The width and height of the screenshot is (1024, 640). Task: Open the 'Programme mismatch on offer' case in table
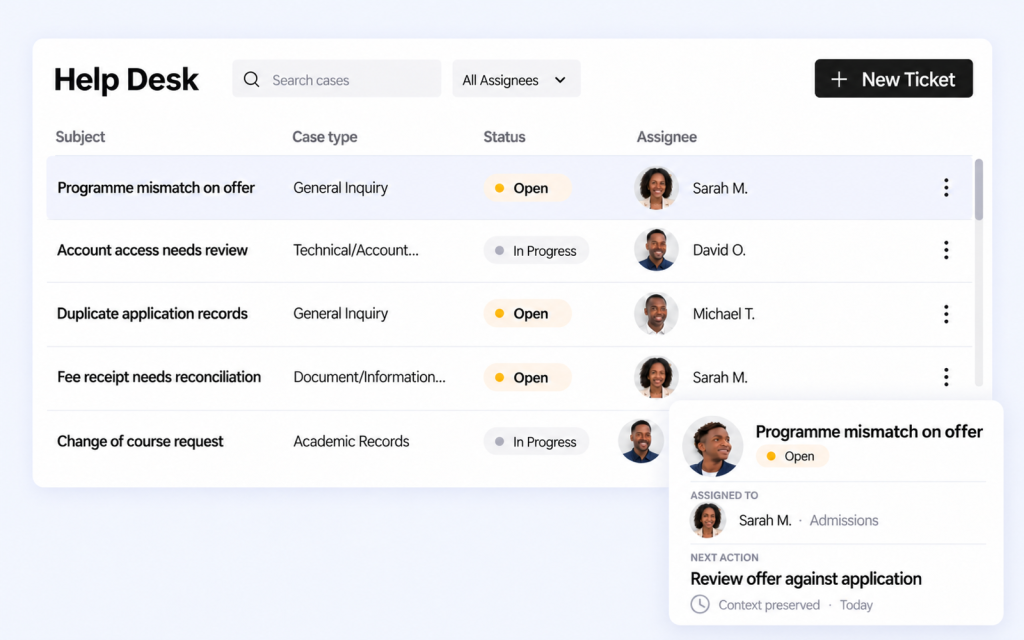pyautogui.click(x=156, y=188)
